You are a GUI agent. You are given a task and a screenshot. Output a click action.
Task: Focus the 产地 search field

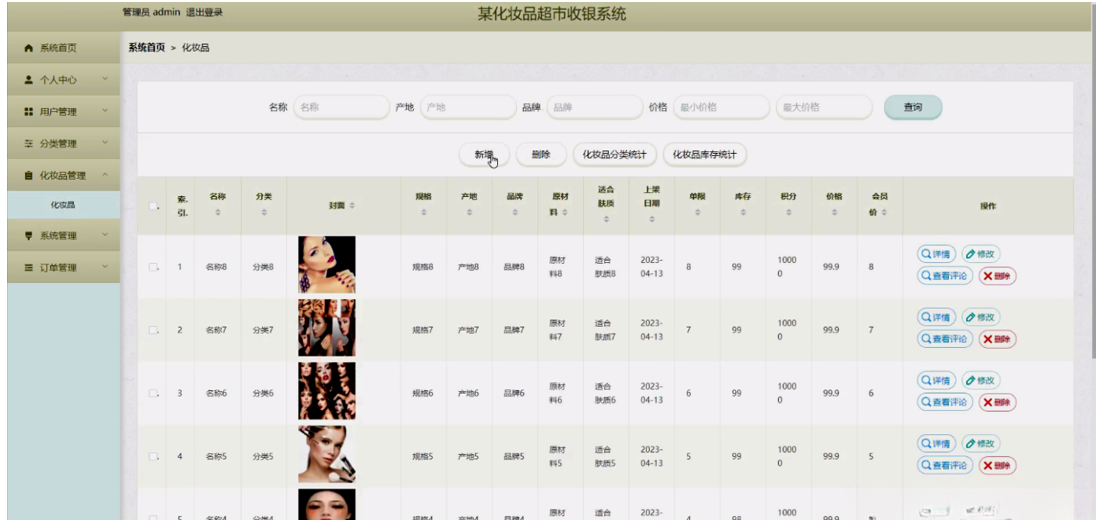pos(468,108)
